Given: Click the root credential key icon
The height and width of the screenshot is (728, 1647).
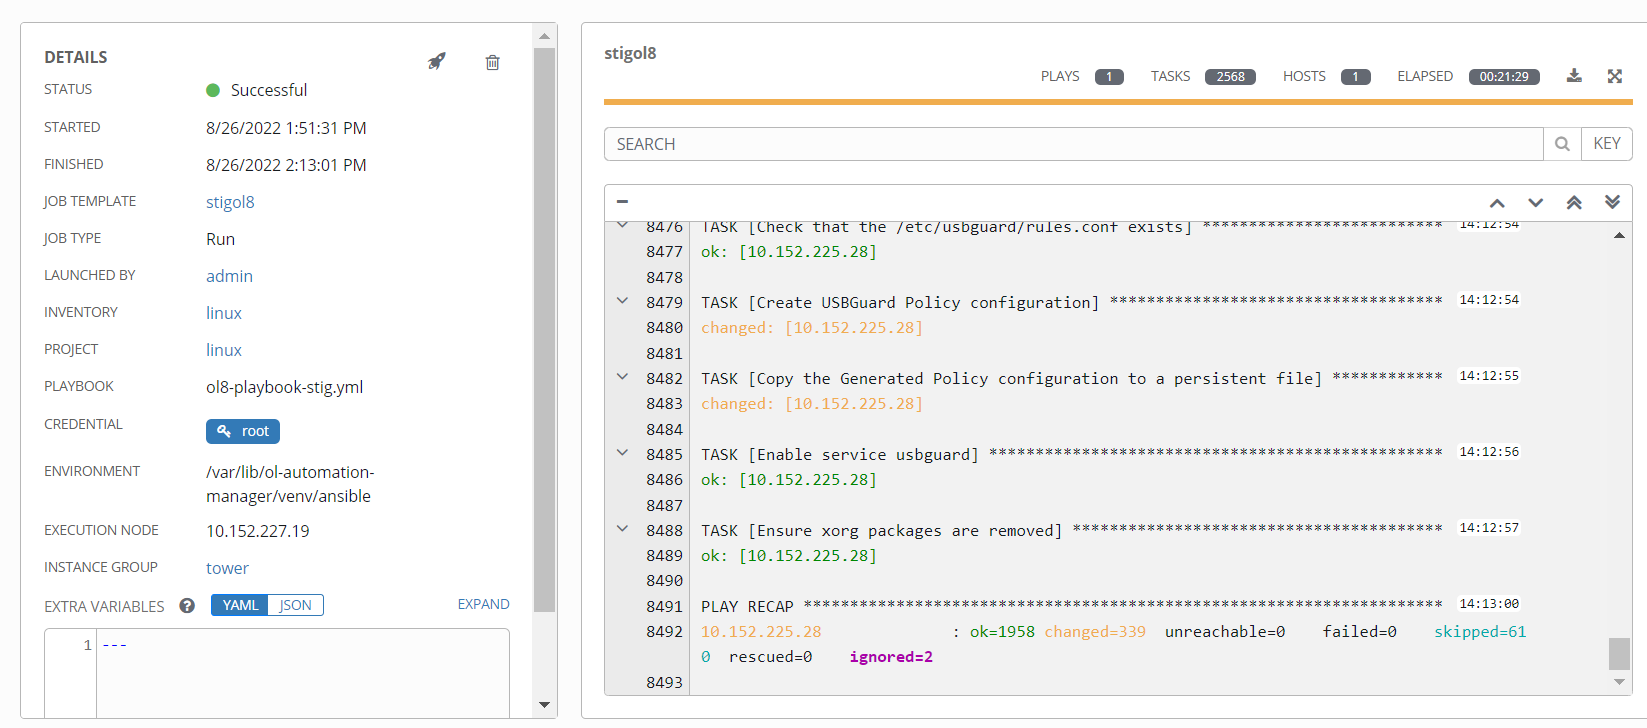Looking at the screenshot, I should [x=224, y=431].
